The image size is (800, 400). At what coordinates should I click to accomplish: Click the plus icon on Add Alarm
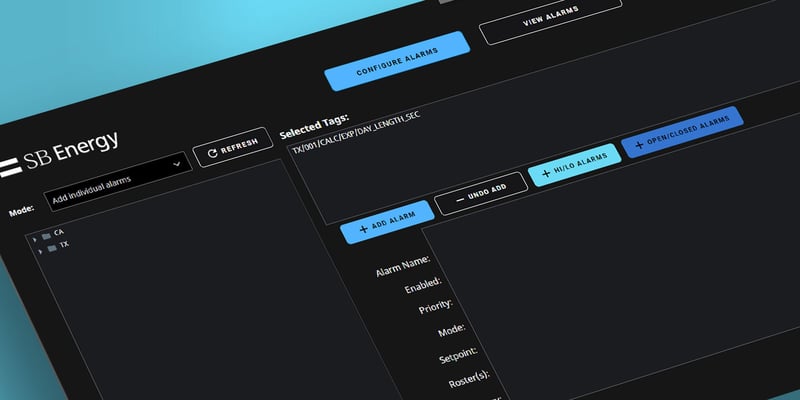(x=364, y=229)
